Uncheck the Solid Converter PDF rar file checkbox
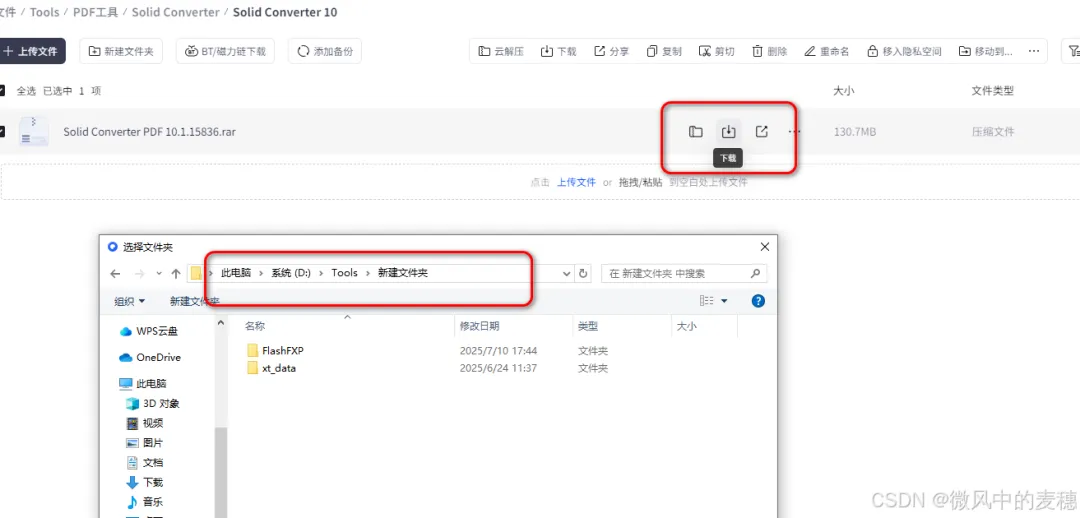This screenshot has width=1080, height=518. pos(2,131)
